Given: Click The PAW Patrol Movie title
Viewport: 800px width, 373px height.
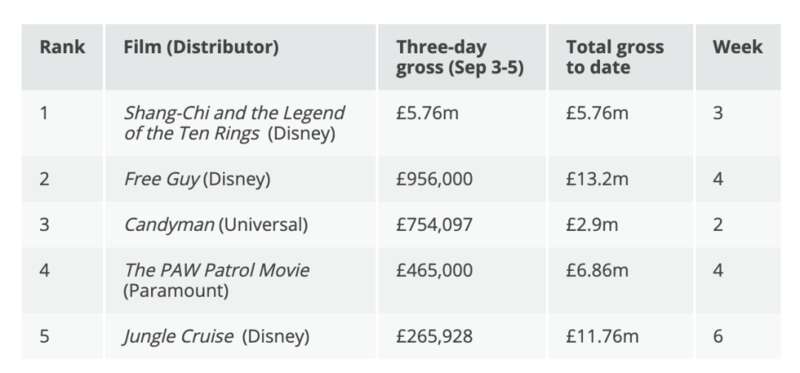Looking at the screenshot, I should pos(217,270).
